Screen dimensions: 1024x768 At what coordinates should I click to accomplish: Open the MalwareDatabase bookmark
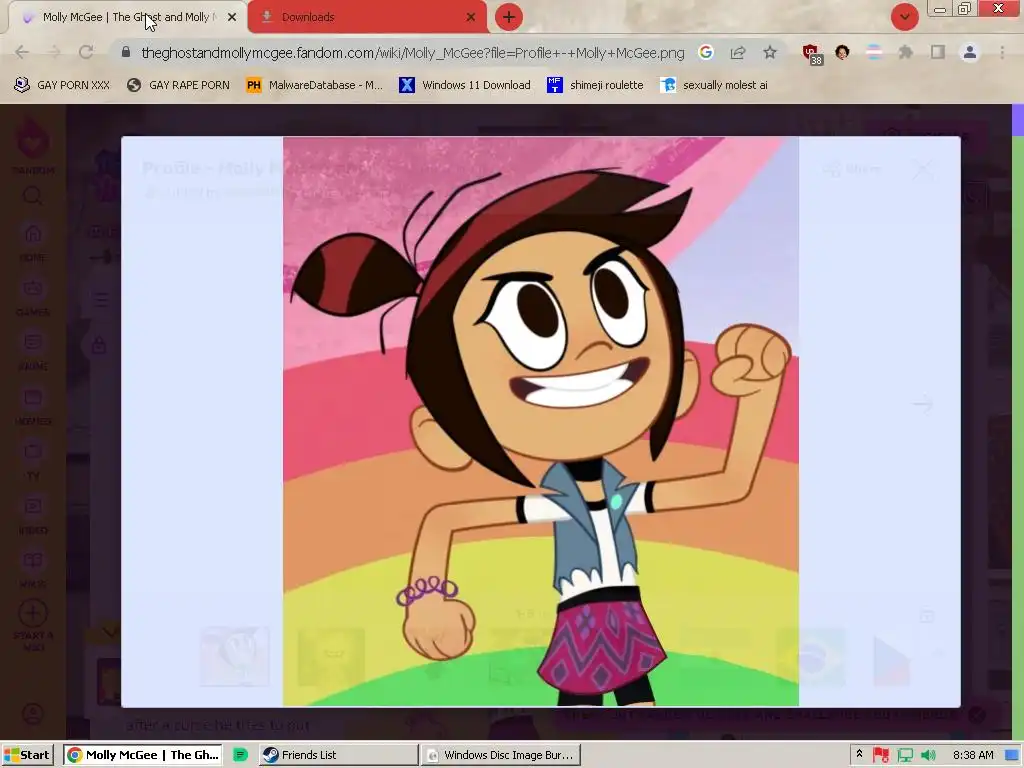[x=314, y=85]
